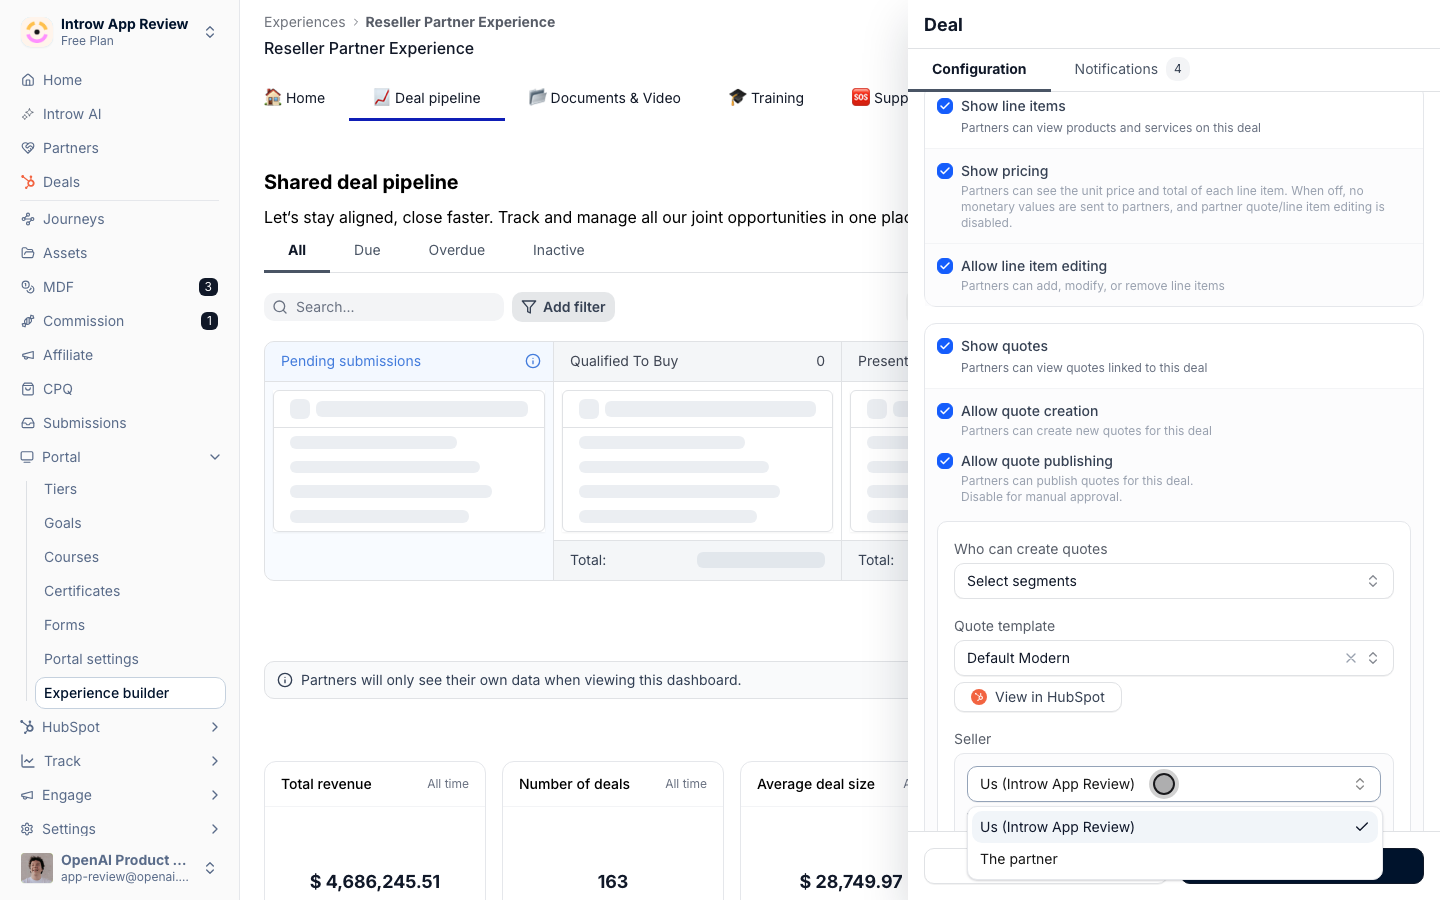Click the MDF icon in sidebar
The height and width of the screenshot is (900, 1440).
coord(28,287)
